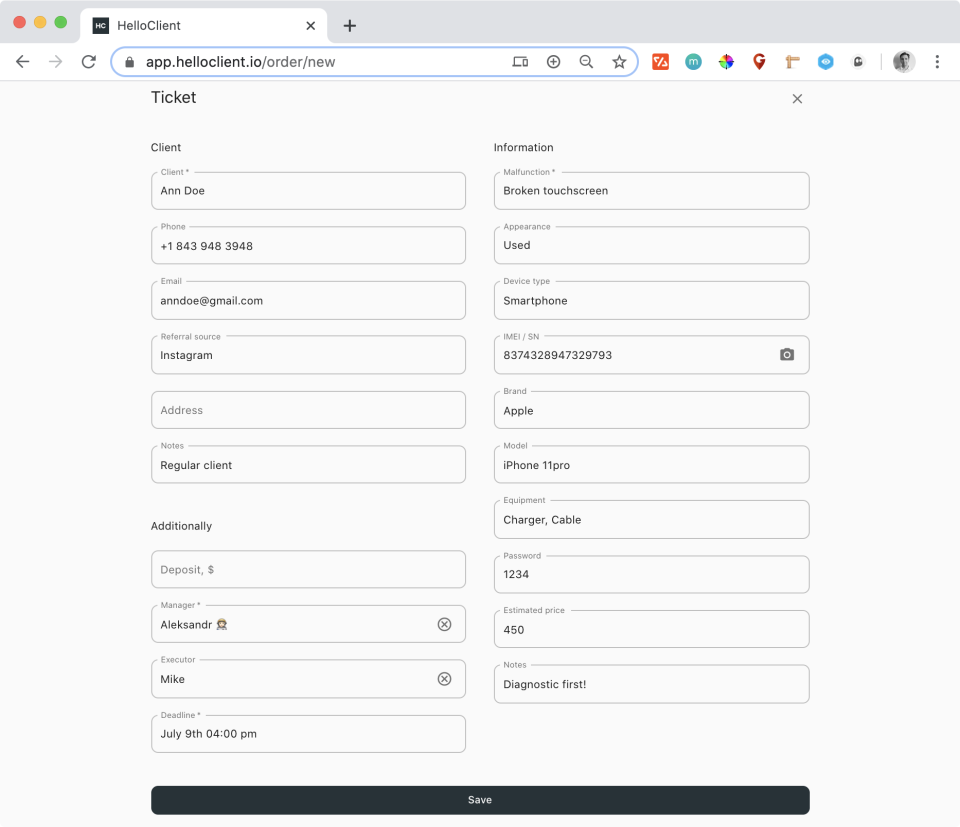This screenshot has width=960, height=827.
Task: Switch to the HelloClient browser tab
Action: (200, 25)
